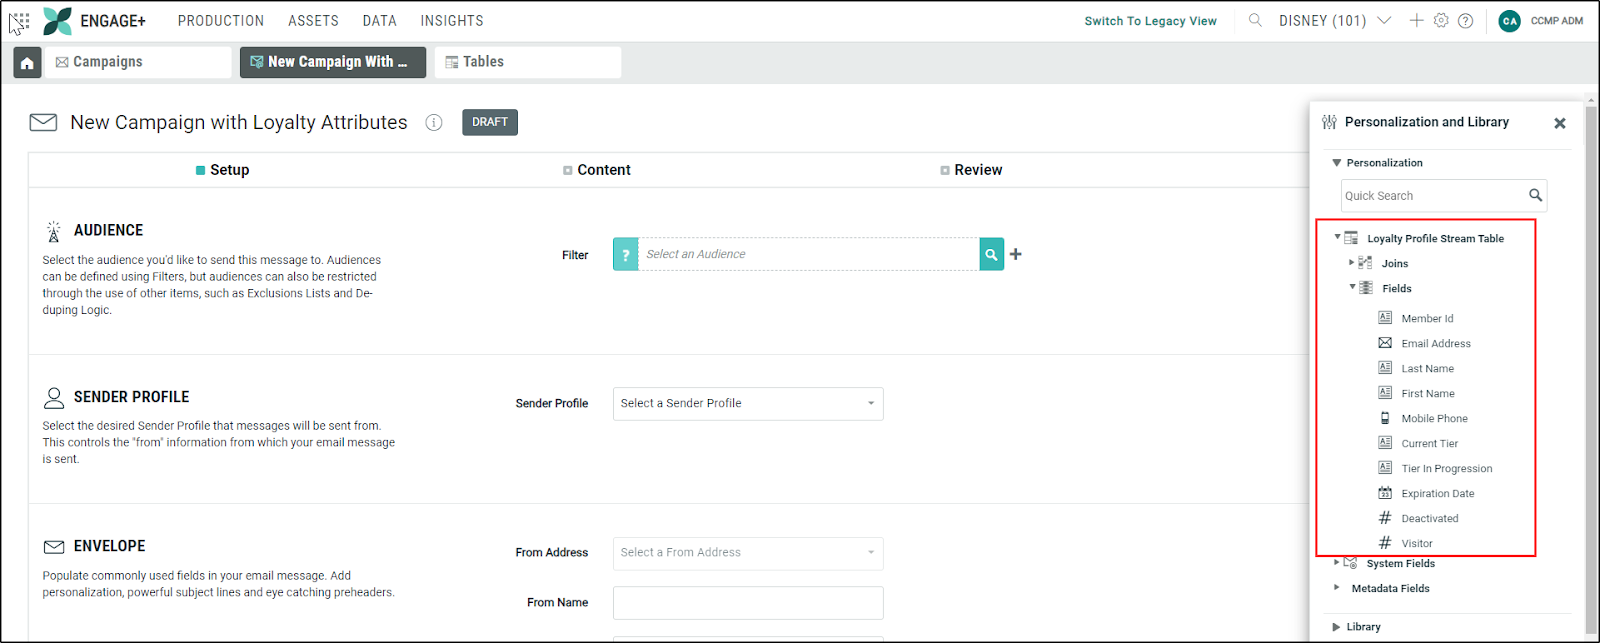The width and height of the screenshot is (1600, 643).
Task: Click the help question mark icon
Action: click(x=1465, y=21)
